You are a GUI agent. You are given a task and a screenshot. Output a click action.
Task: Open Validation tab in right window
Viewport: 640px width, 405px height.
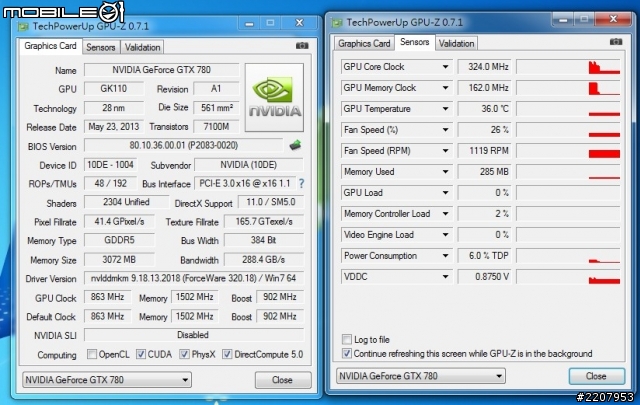pyautogui.click(x=456, y=43)
